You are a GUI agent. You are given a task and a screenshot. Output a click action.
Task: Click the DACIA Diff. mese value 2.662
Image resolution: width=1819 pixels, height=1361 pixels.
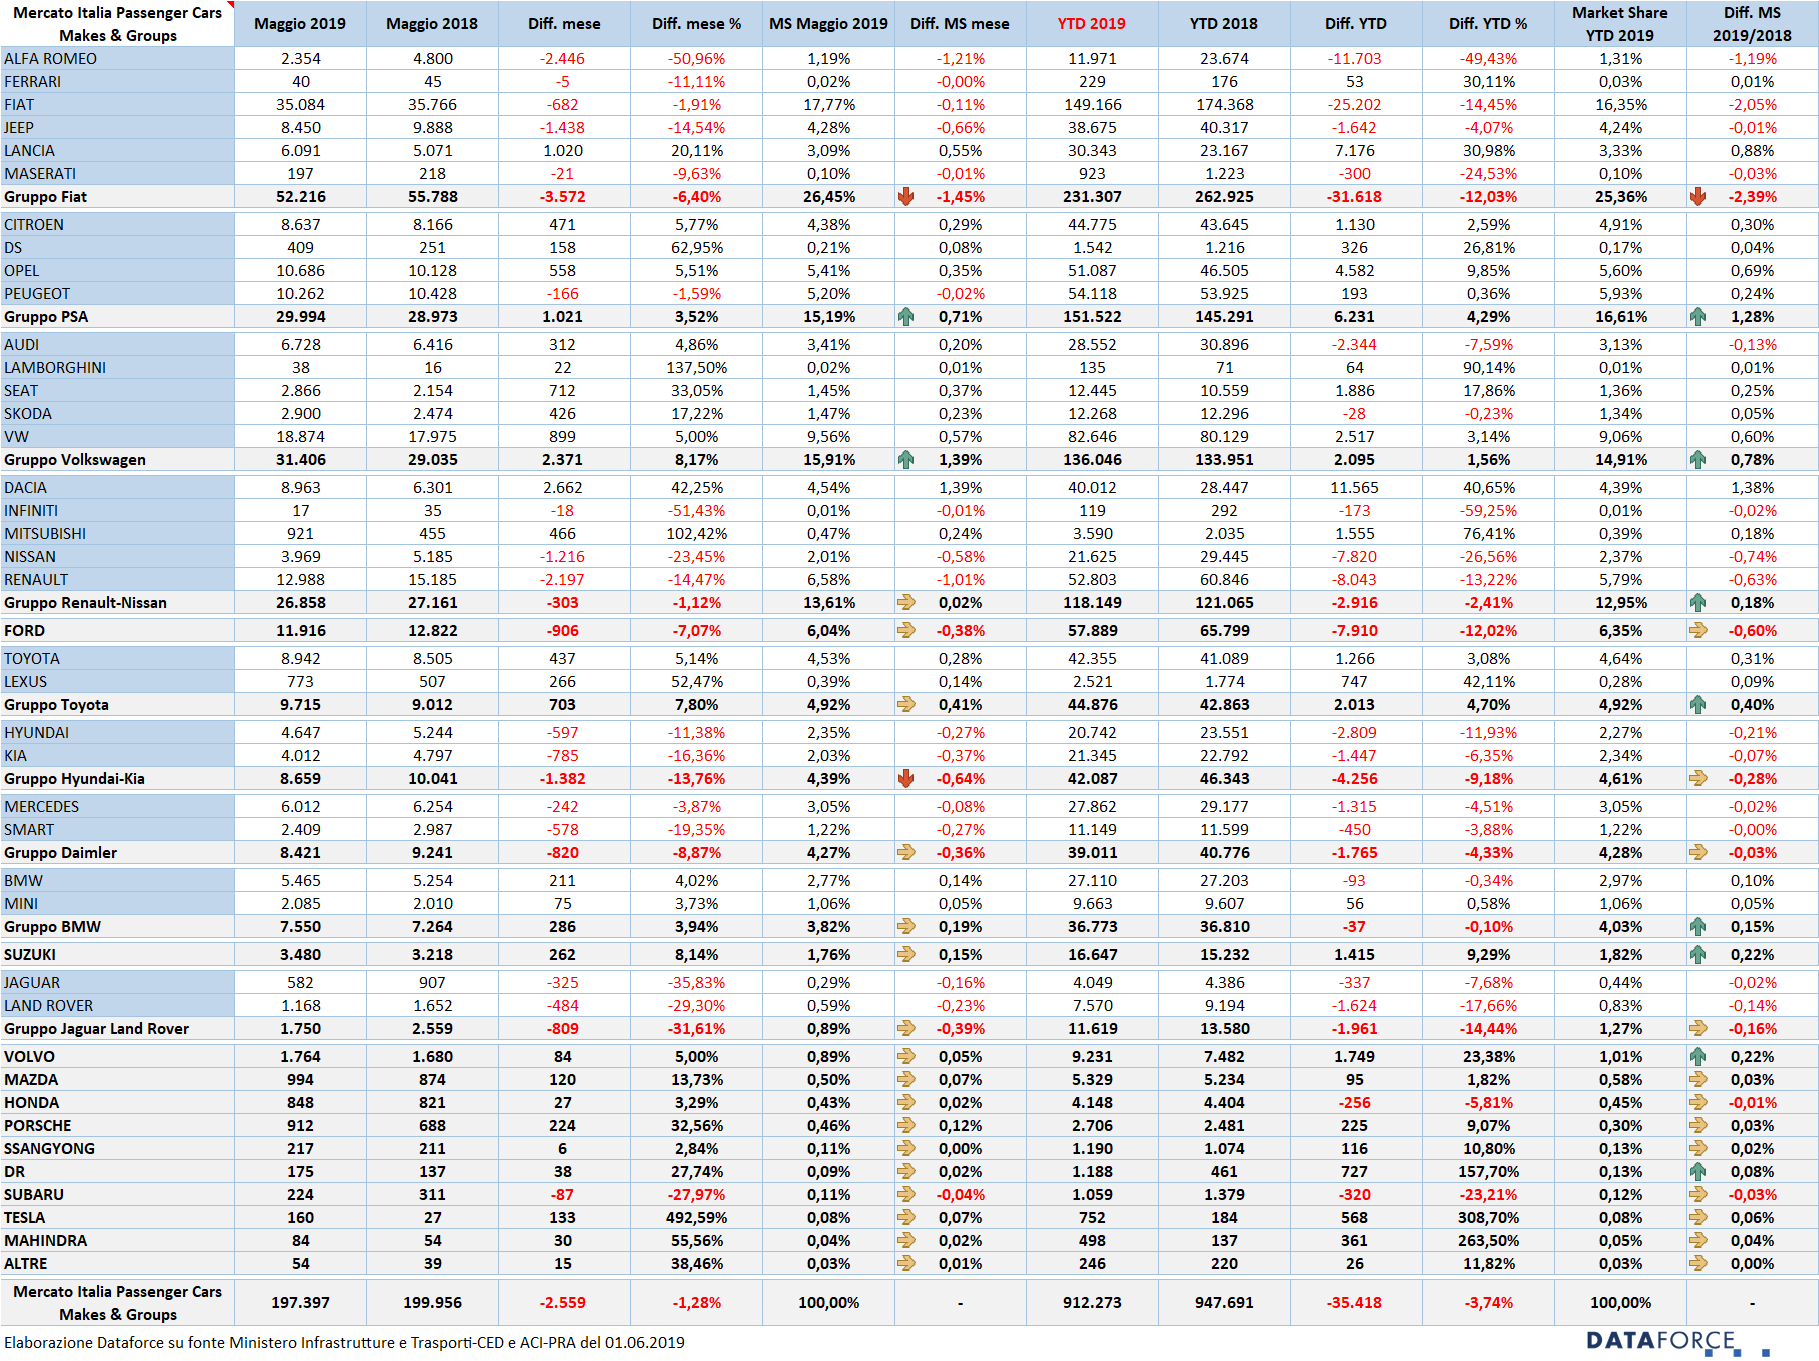coord(563,488)
